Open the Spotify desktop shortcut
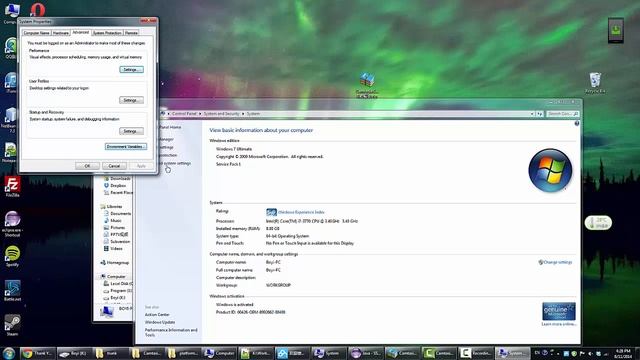Viewport: 640px width, 360px height. [12, 256]
